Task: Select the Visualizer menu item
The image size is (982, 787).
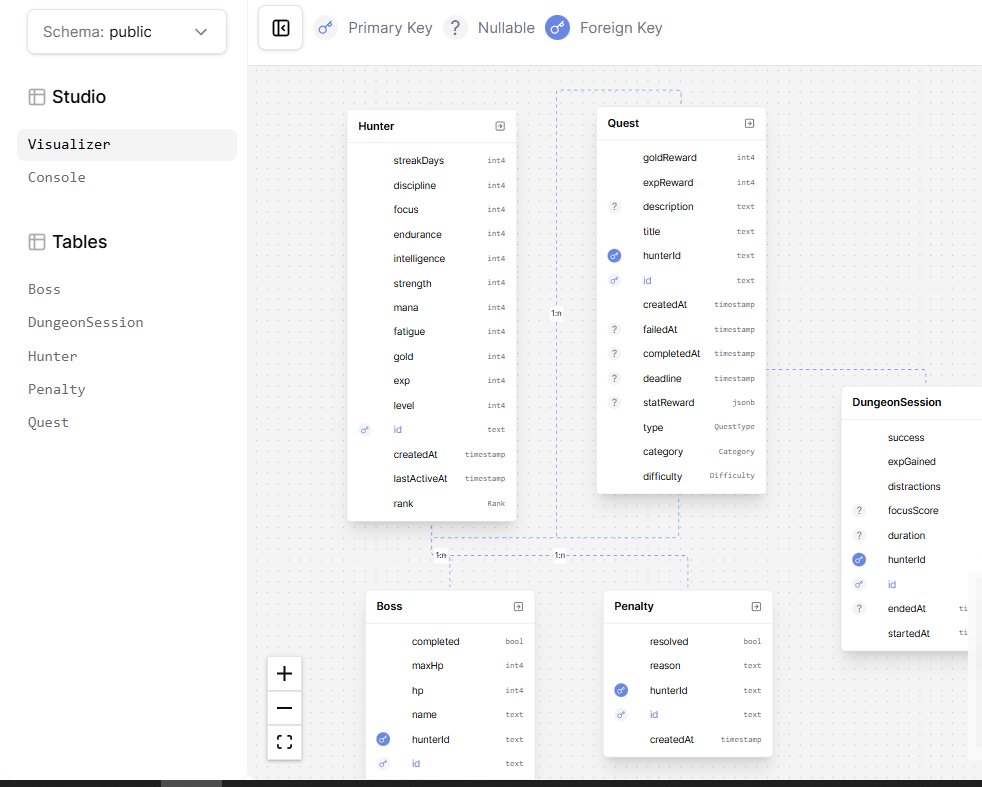Action: [x=127, y=145]
